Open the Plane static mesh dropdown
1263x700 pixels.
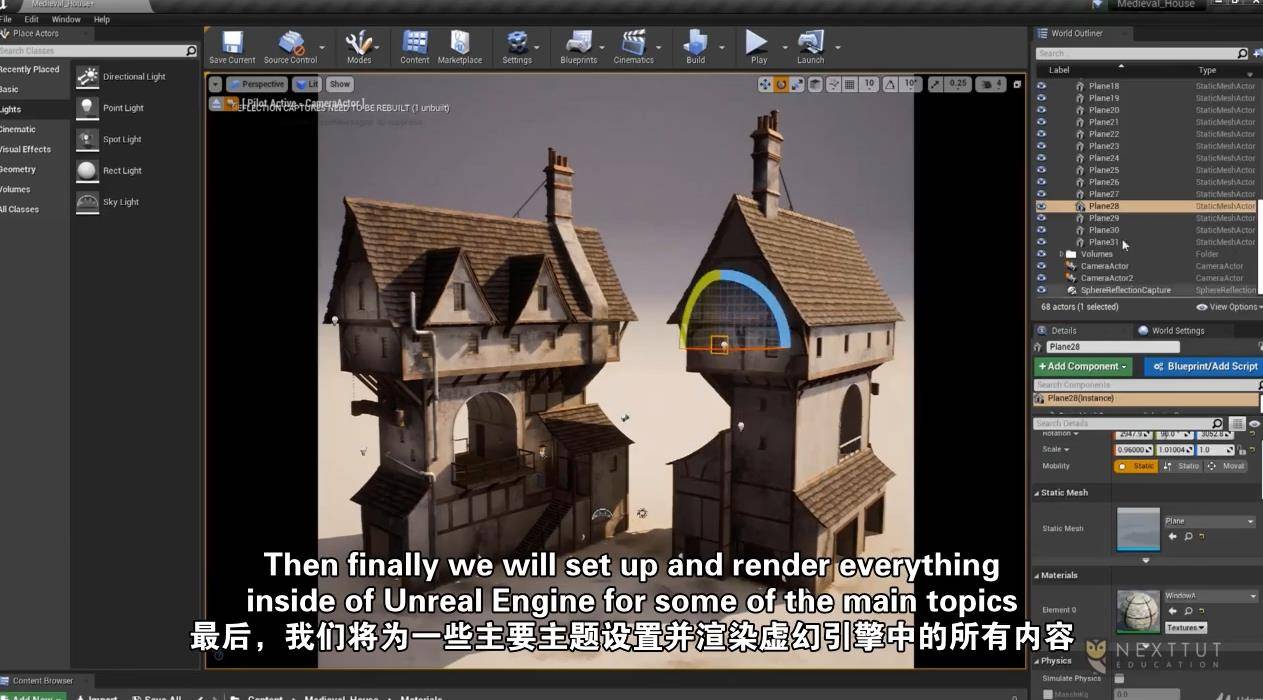coord(1209,521)
